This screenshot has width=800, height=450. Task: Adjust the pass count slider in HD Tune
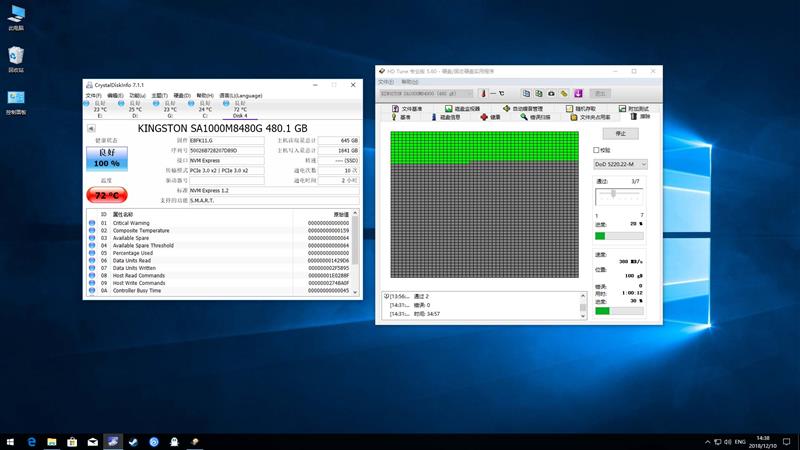pyautogui.click(x=614, y=193)
